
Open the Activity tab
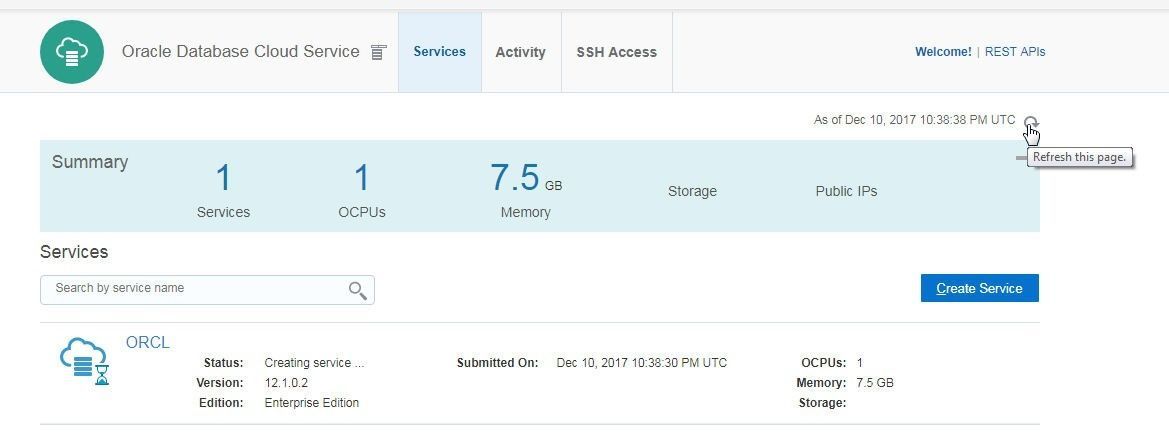click(x=520, y=52)
